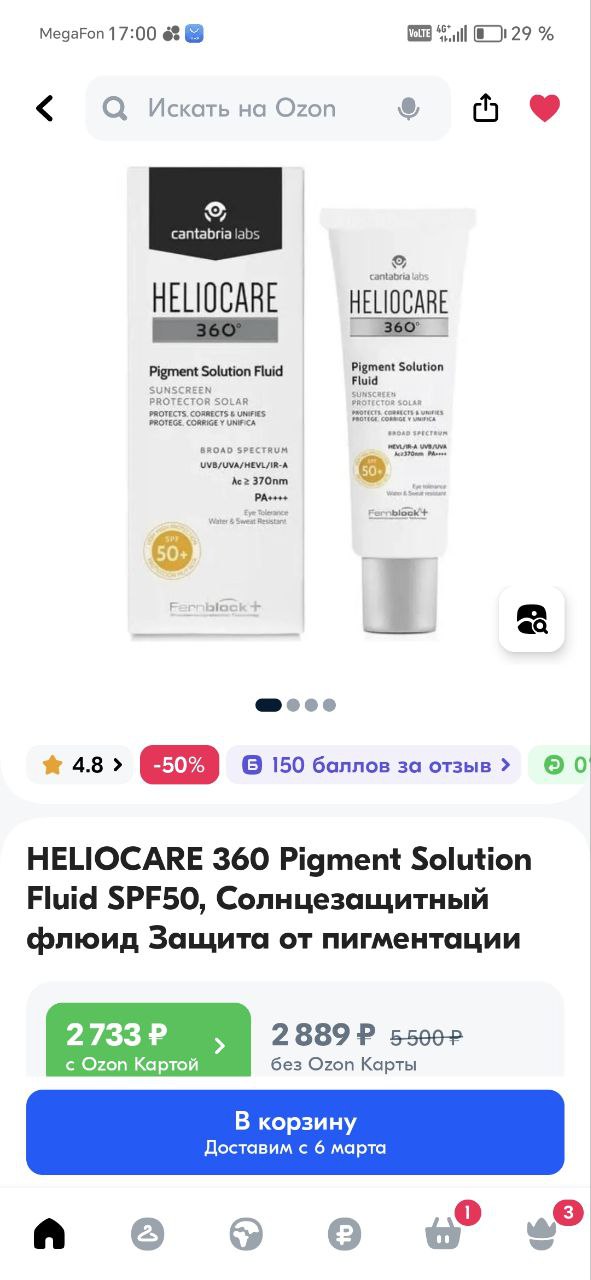
Task: Open the ruble finance tab icon
Action: pyautogui.click(x=344, y=1233)
